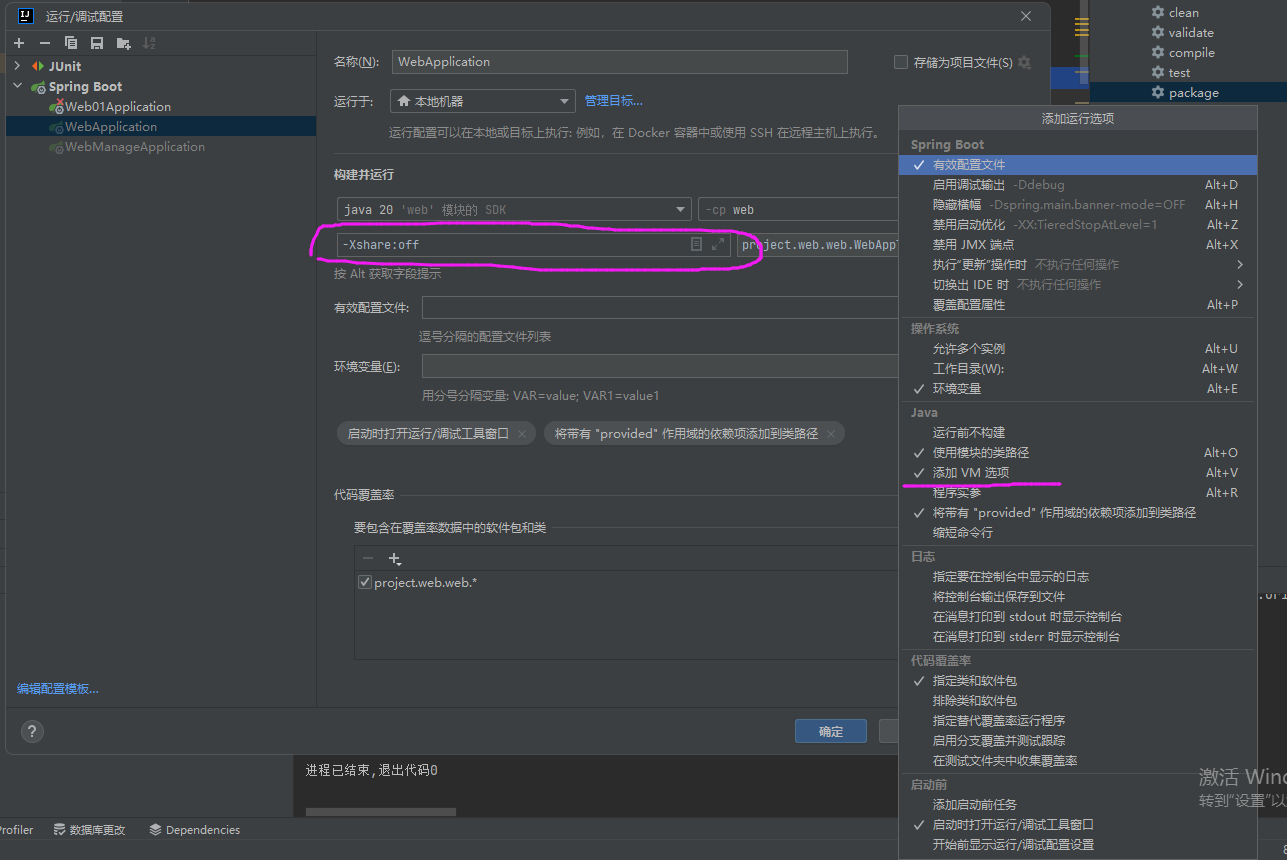
Task: Select 禁用 JMX 端点 option
Action: [1078, 245]
